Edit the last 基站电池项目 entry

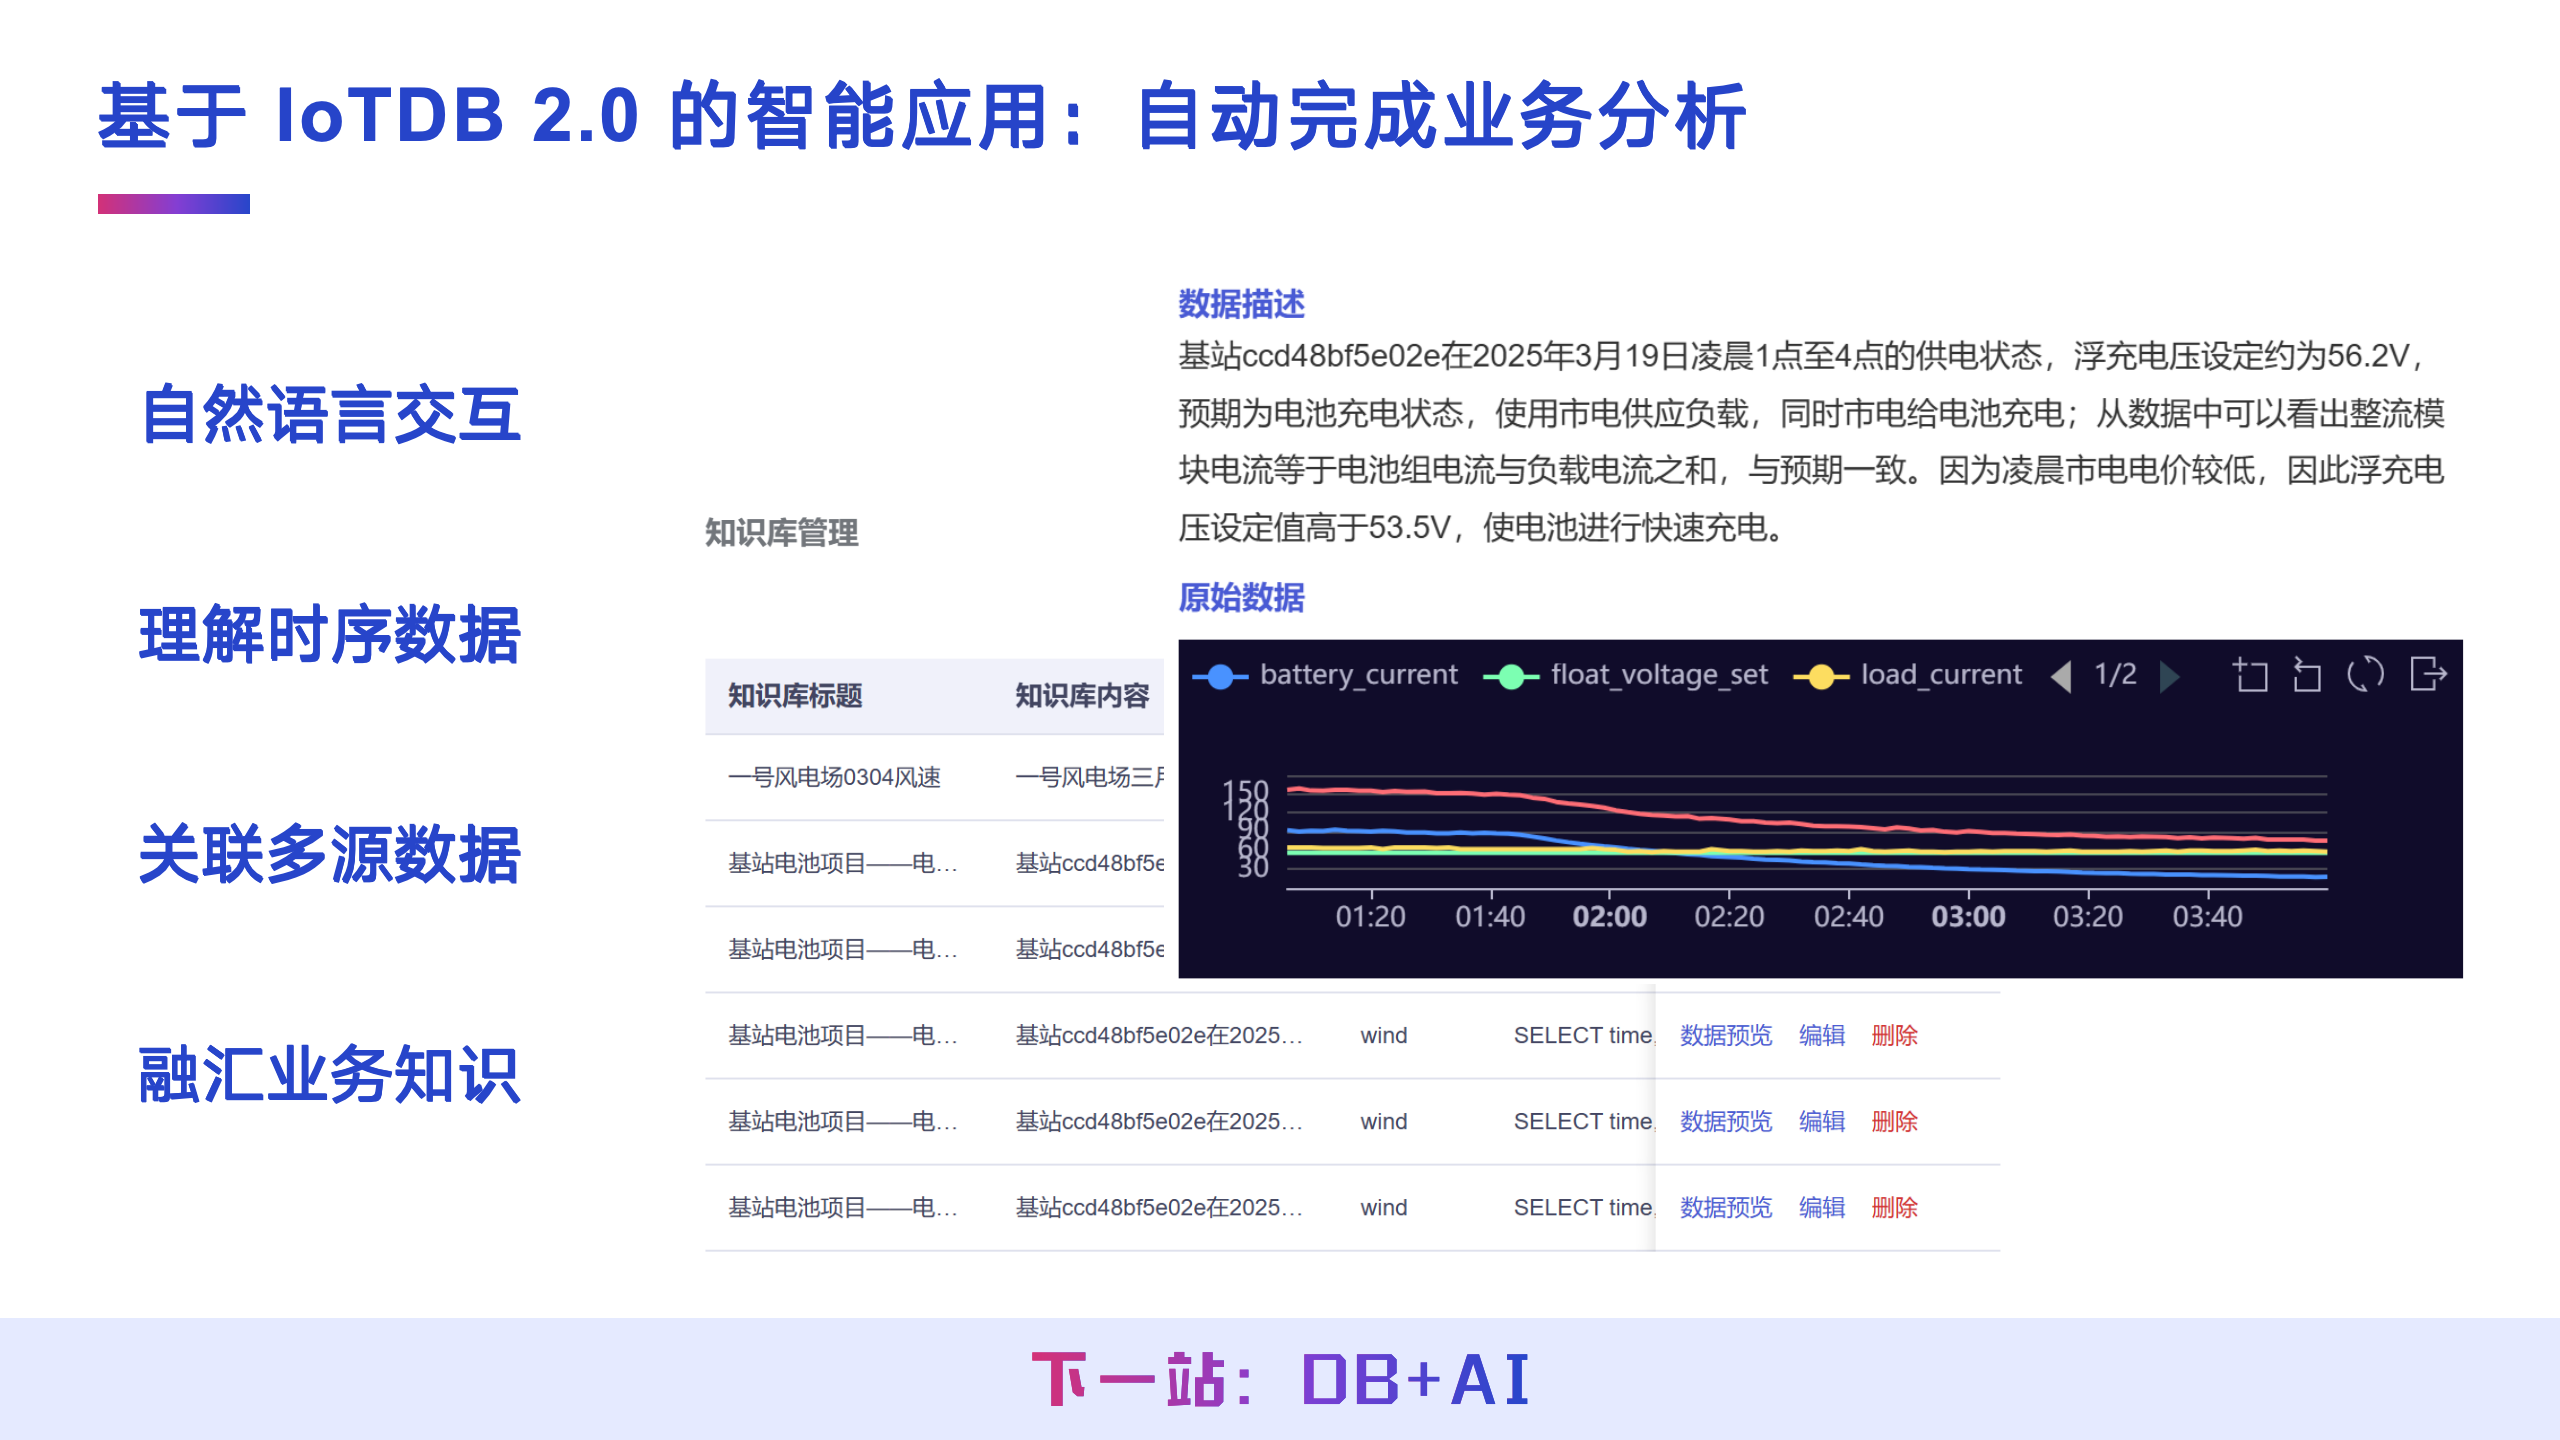pyautogui.click(x=1824, y=1208)
